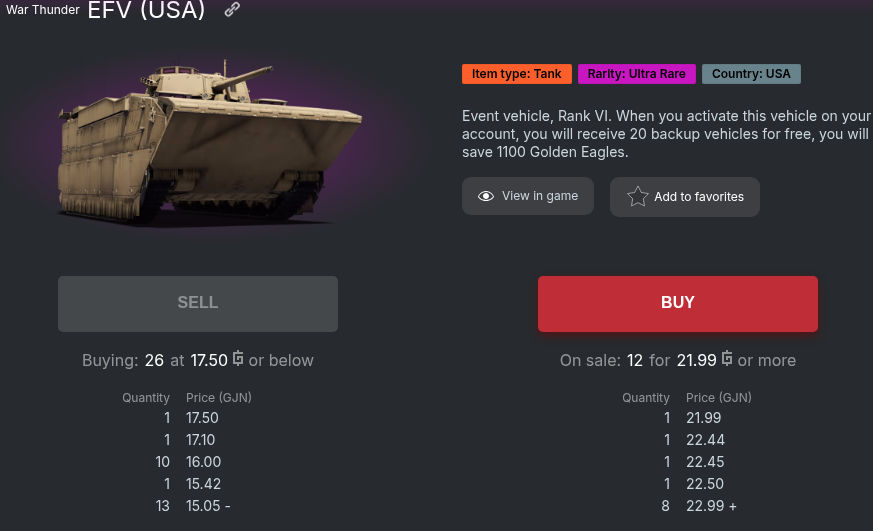Click the EFV (USA) item title
Image resolution: width=873 pixels, height=531 pixels.
coord(146,11)
